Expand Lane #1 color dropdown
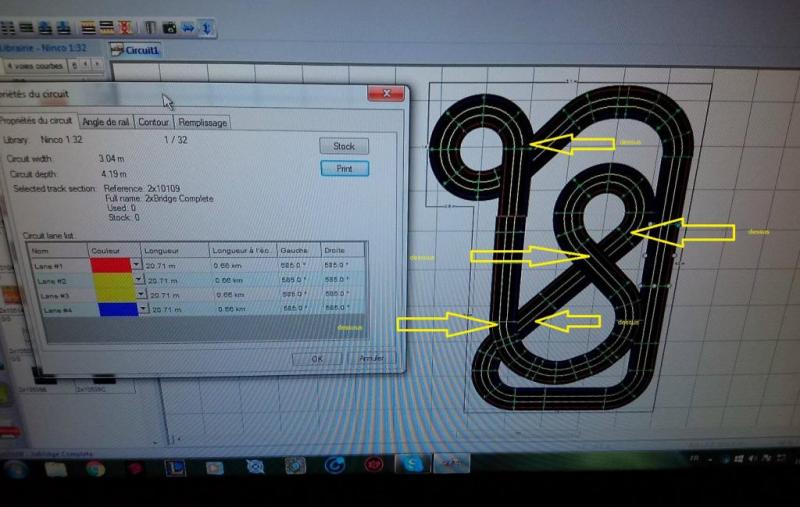 136,265
